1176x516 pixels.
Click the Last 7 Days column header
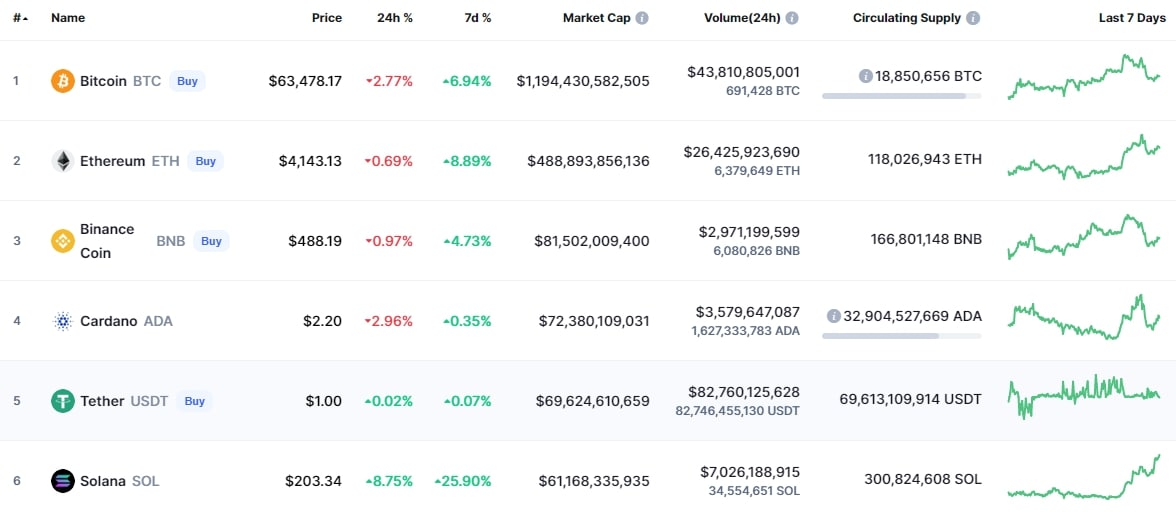click(x=1132, y=18)
